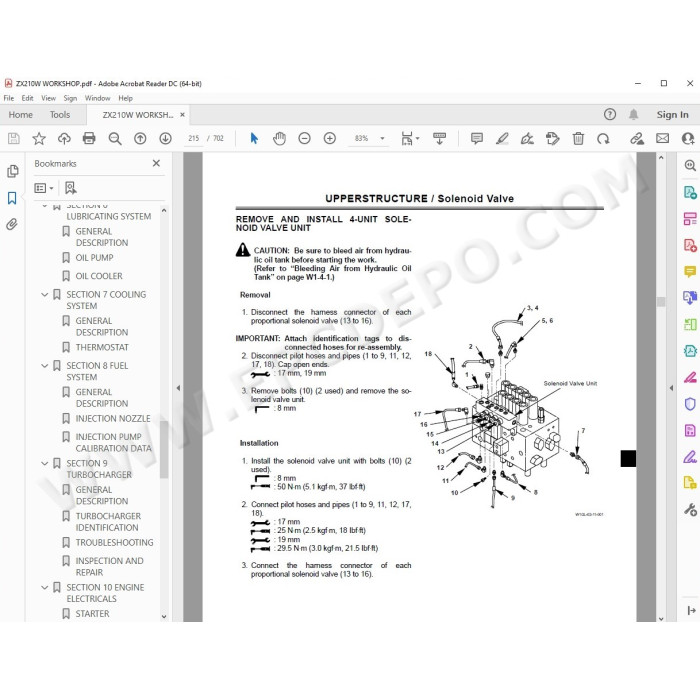The image size is (700, 700).
Task: Open the Help menu
Action: (125, 98)
